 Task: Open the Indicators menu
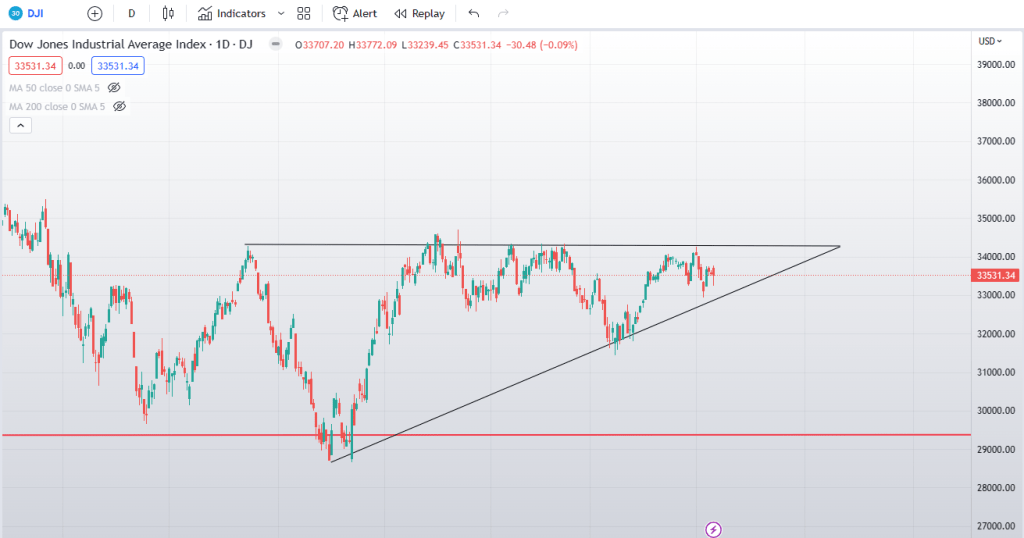232,14
